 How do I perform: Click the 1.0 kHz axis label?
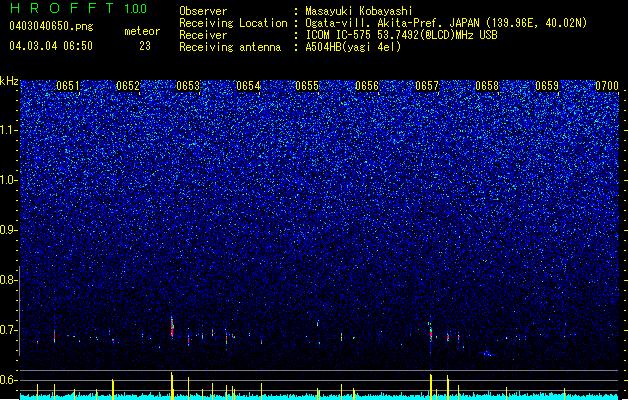point(9,180)
